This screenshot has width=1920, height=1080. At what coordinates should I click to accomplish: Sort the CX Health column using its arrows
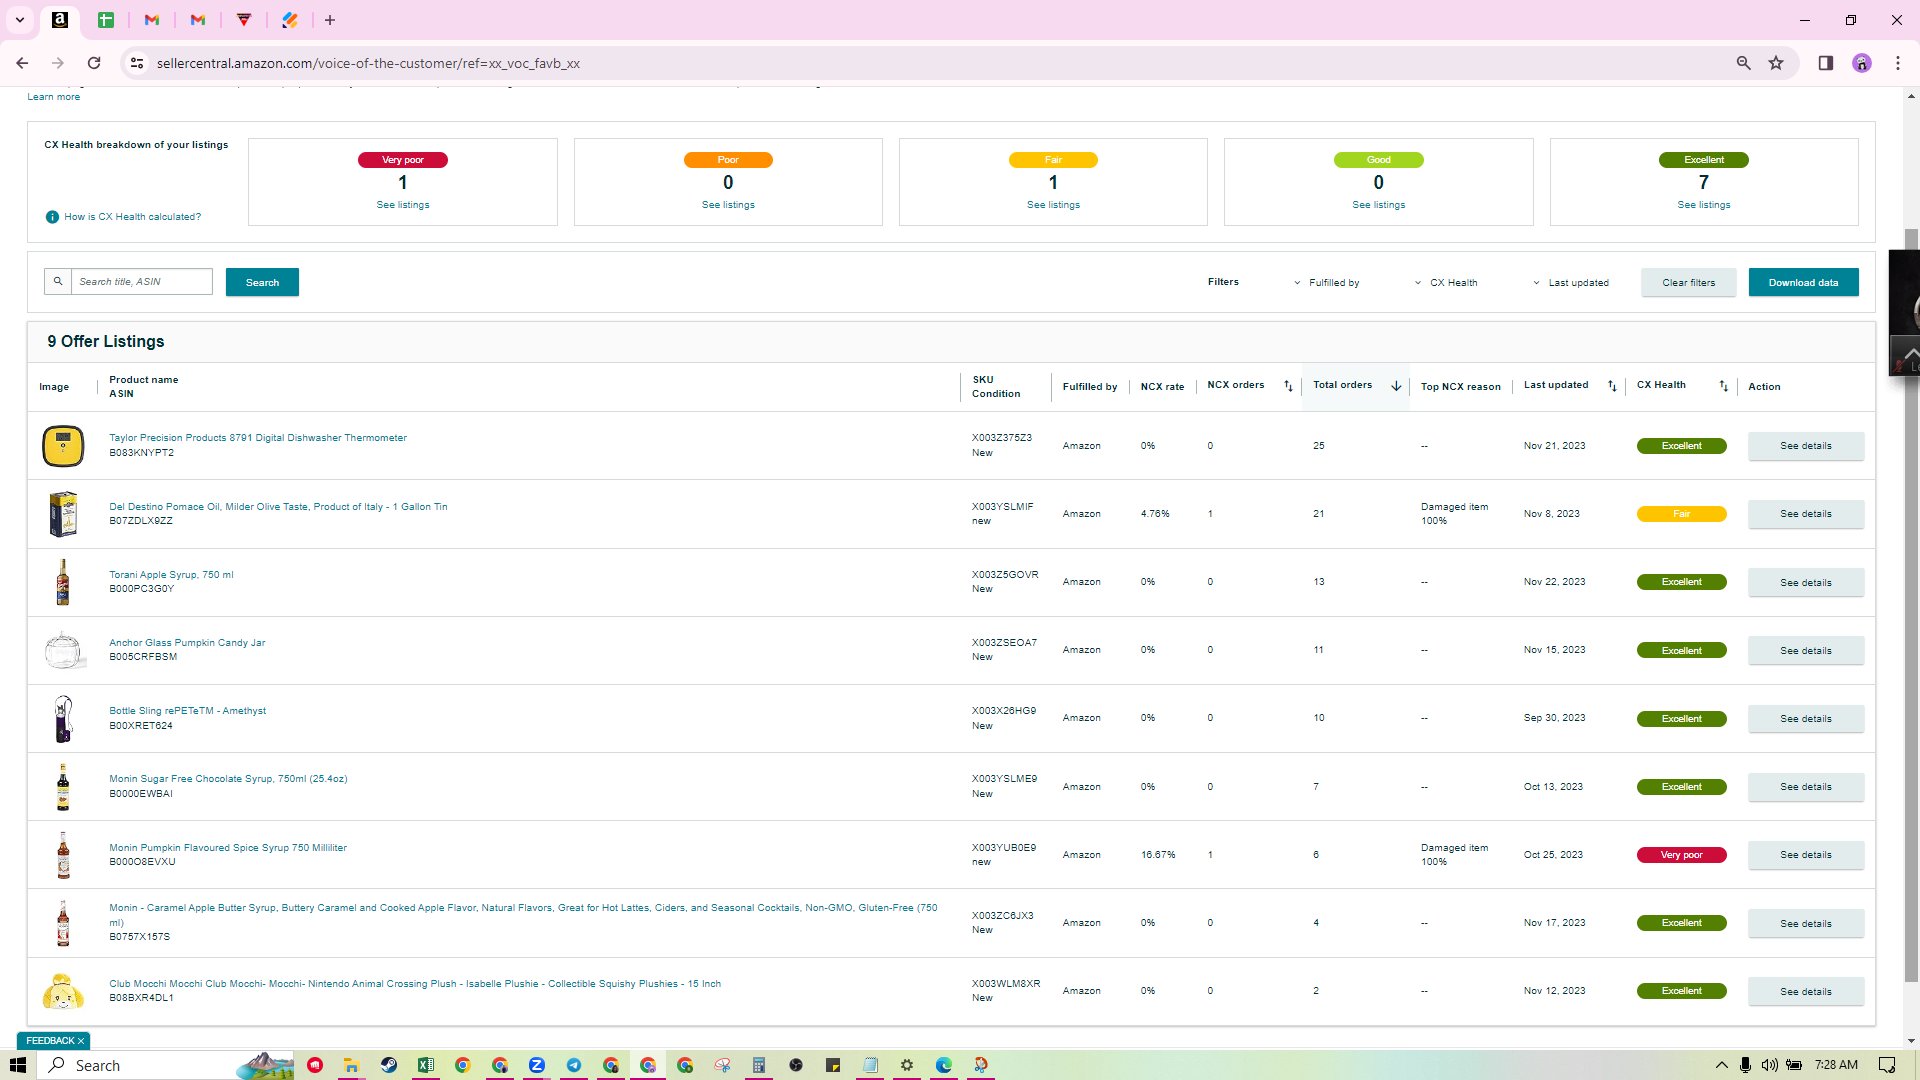click(x=1723, y=386)
